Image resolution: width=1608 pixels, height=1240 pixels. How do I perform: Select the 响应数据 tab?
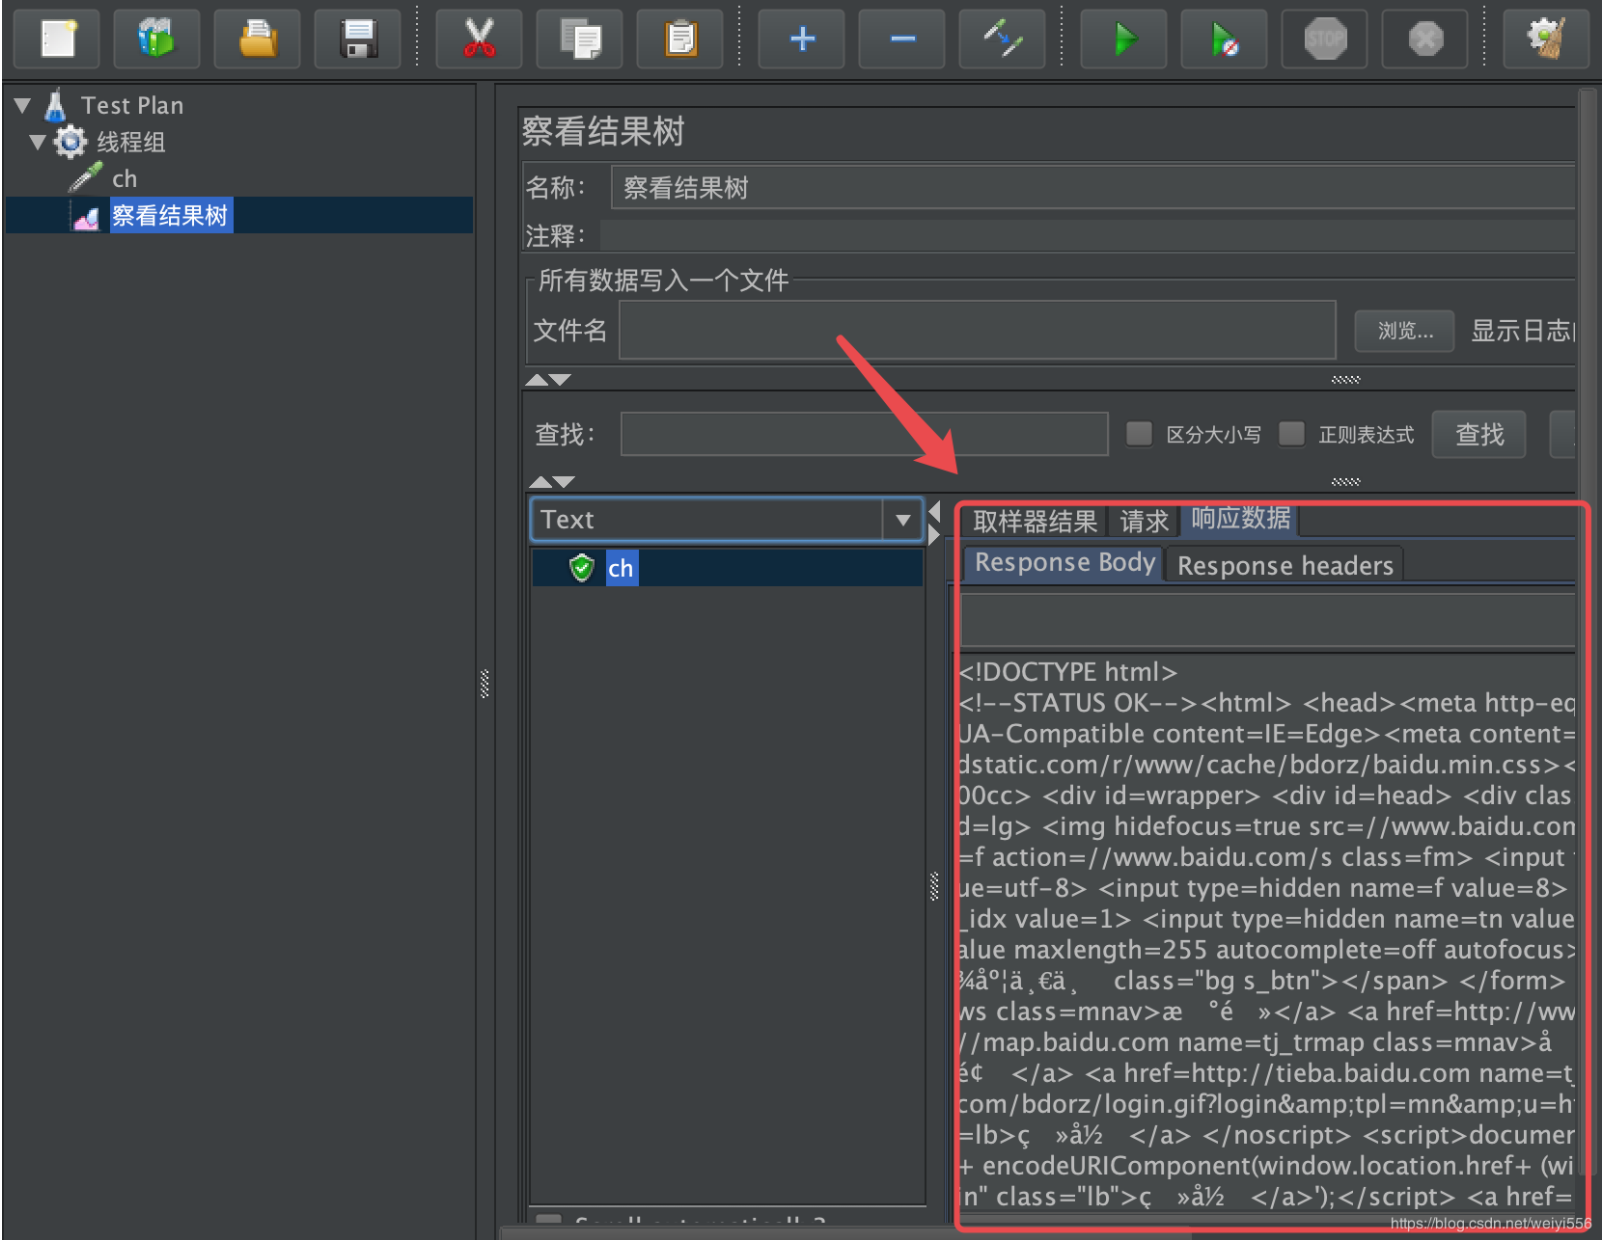click(x=1240, y=518)
